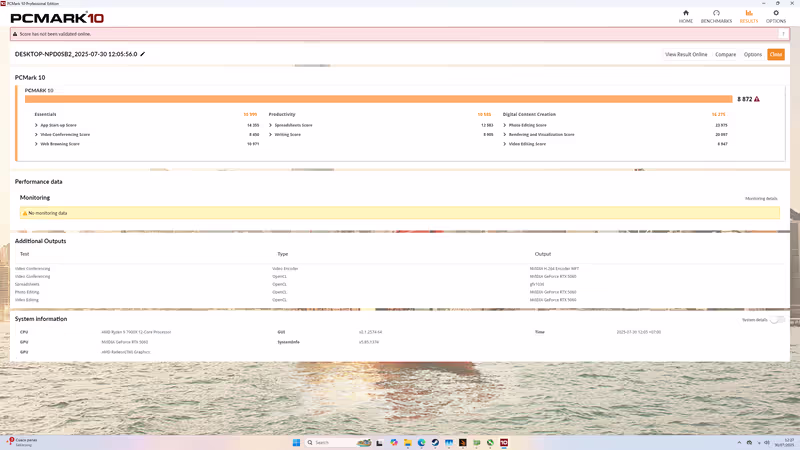Image resolution: width=800 pixels, height=450 pixels.
Task: Click the Windows Start button
Action: tap(296, 442)
